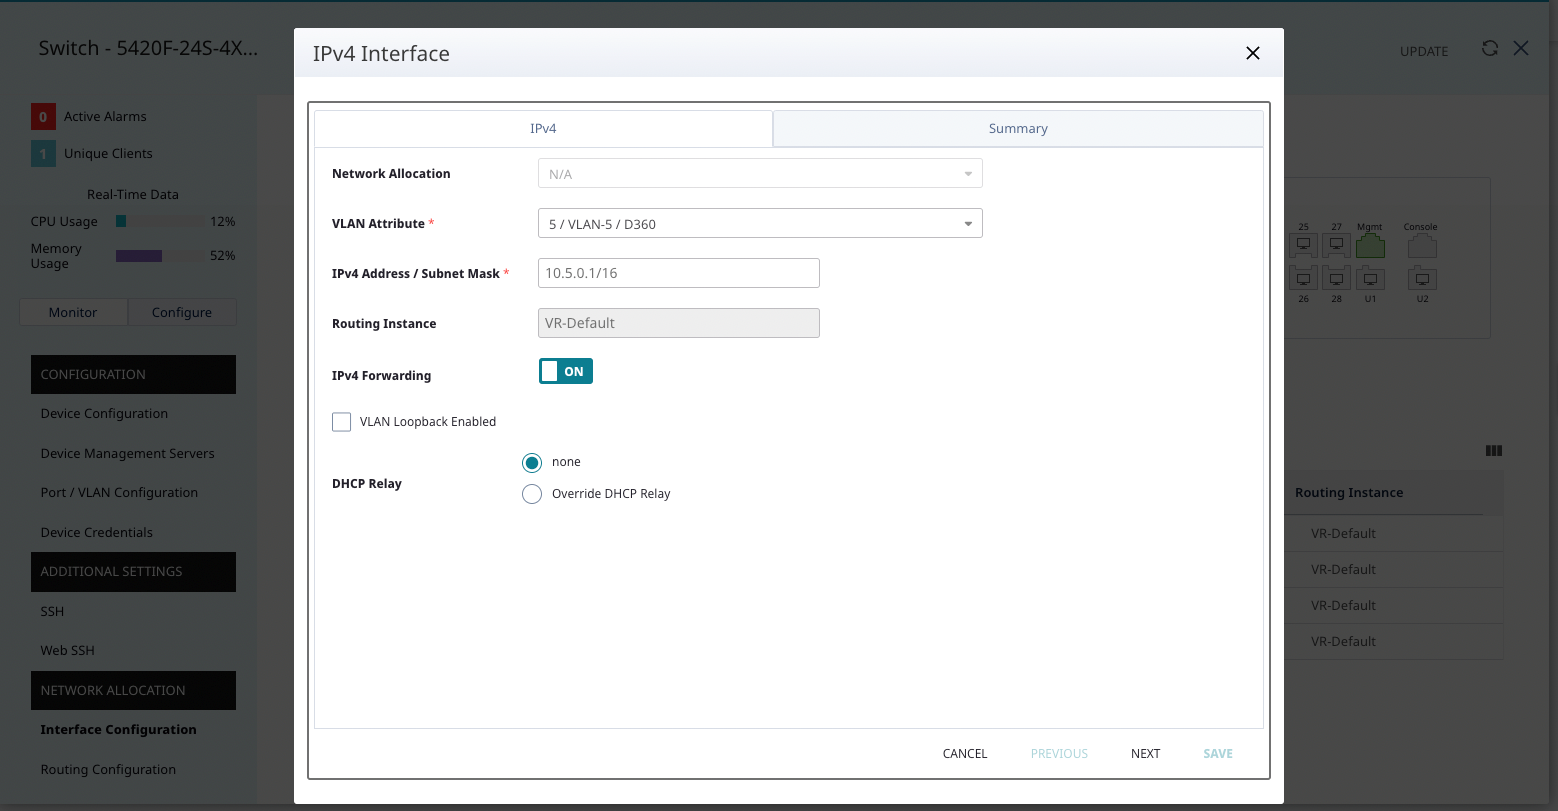Click the Mgmt port icon
Image resolution: width=1558 pixels, height=811 pixels.
[1370, 246]
